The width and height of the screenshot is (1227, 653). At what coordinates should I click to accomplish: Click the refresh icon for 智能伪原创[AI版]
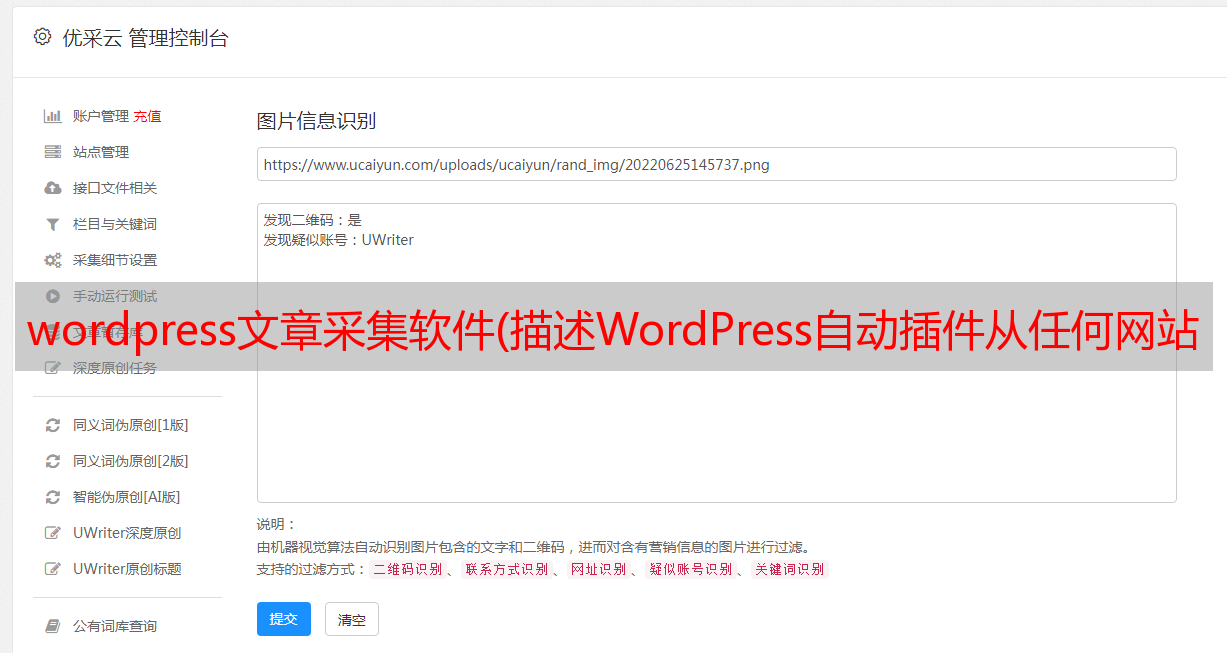[x=53, y=497]
